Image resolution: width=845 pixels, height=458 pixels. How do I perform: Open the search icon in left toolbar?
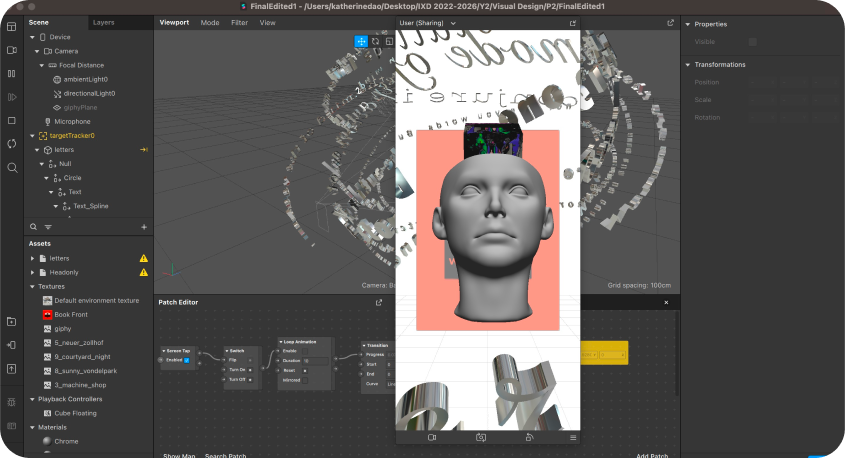[11, 167]
